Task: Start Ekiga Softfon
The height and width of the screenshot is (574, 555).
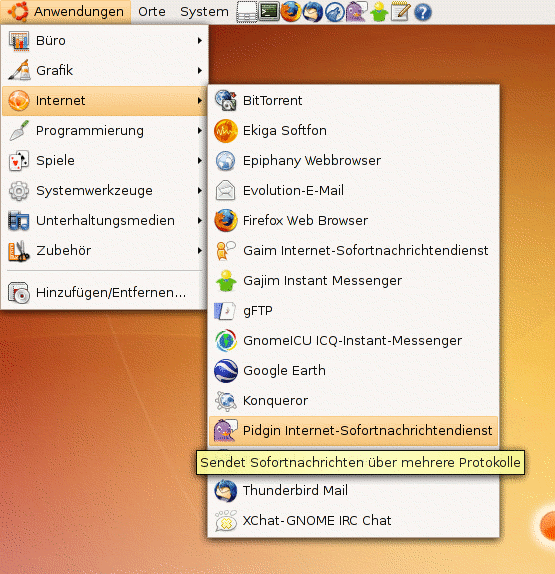Action: pyautogui.click(x=353, y=131)
